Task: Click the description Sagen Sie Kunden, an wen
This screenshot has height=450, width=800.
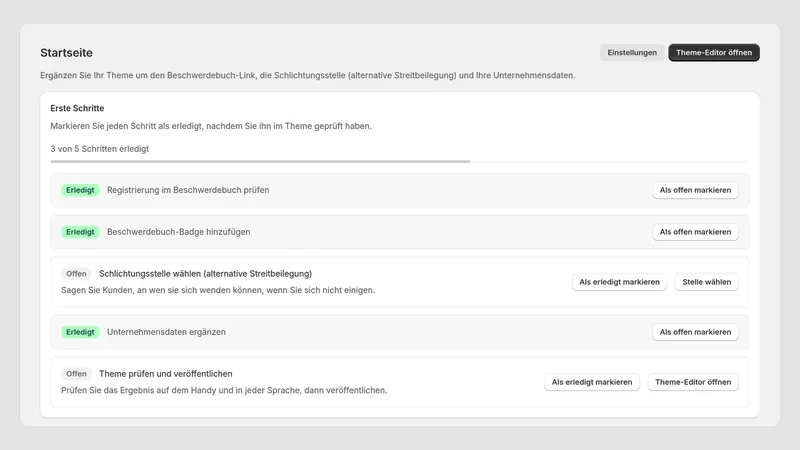Action: [x=218, y=290]
